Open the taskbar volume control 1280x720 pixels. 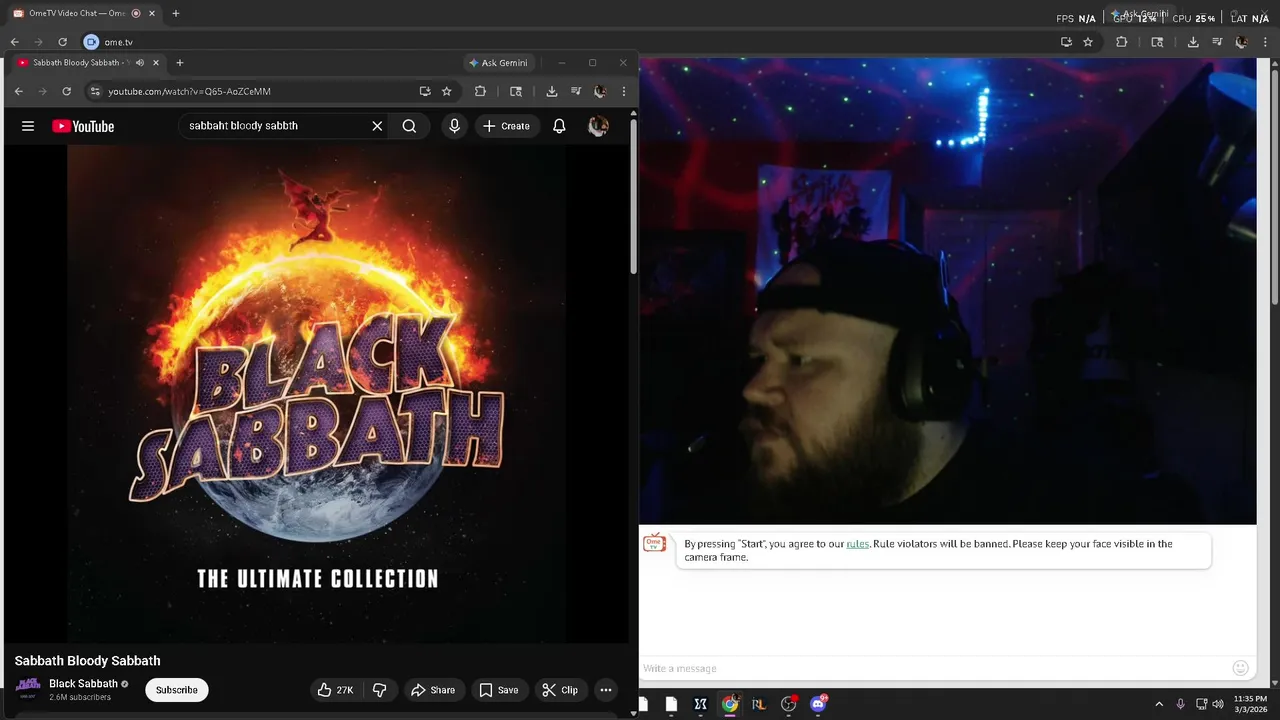click(1218, 704)
